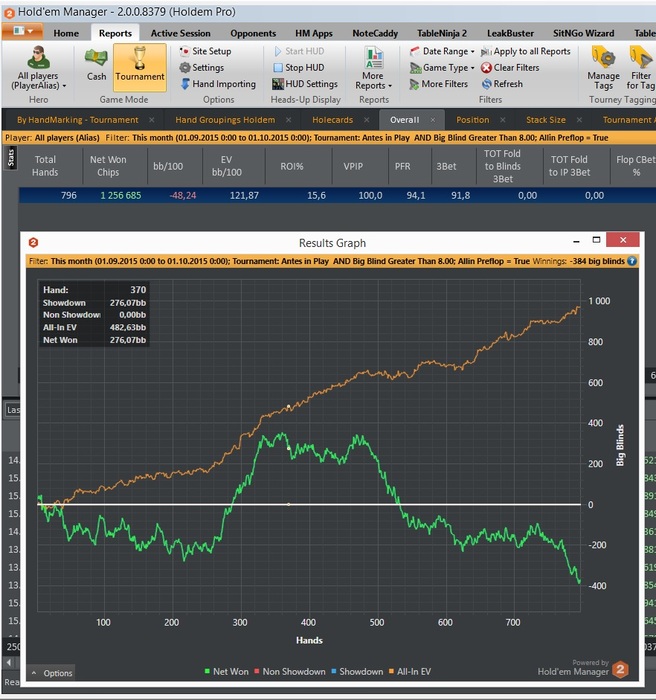Toggle the All-In EV legend series
Viewport: 656px width, 700px height.
(409, 671)
